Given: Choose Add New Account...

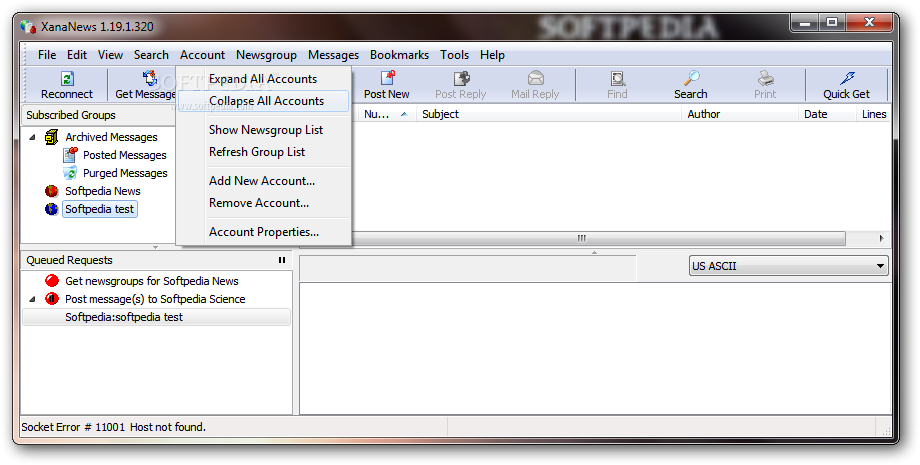Looking at the screenshot, I should pos(263,181).
